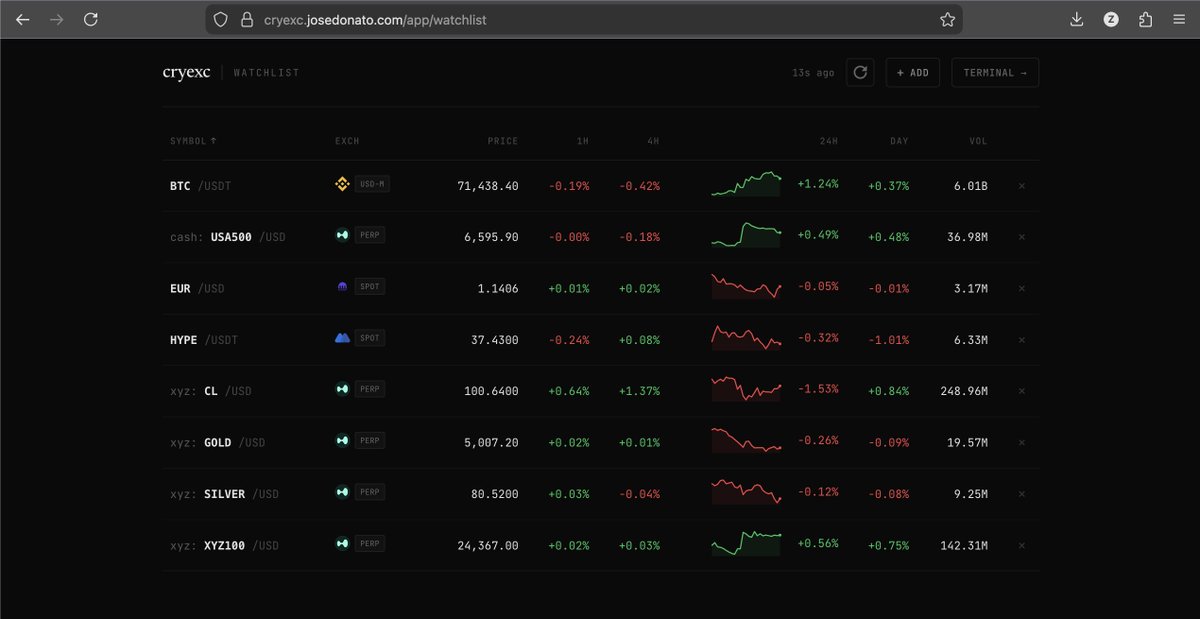
Task: Click the + ADD button
Action: tap(913, 73)
